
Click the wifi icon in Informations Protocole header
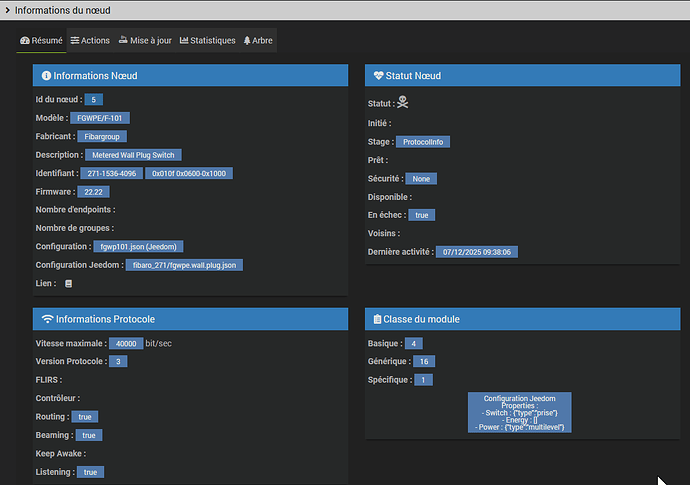tap(47, 319)
